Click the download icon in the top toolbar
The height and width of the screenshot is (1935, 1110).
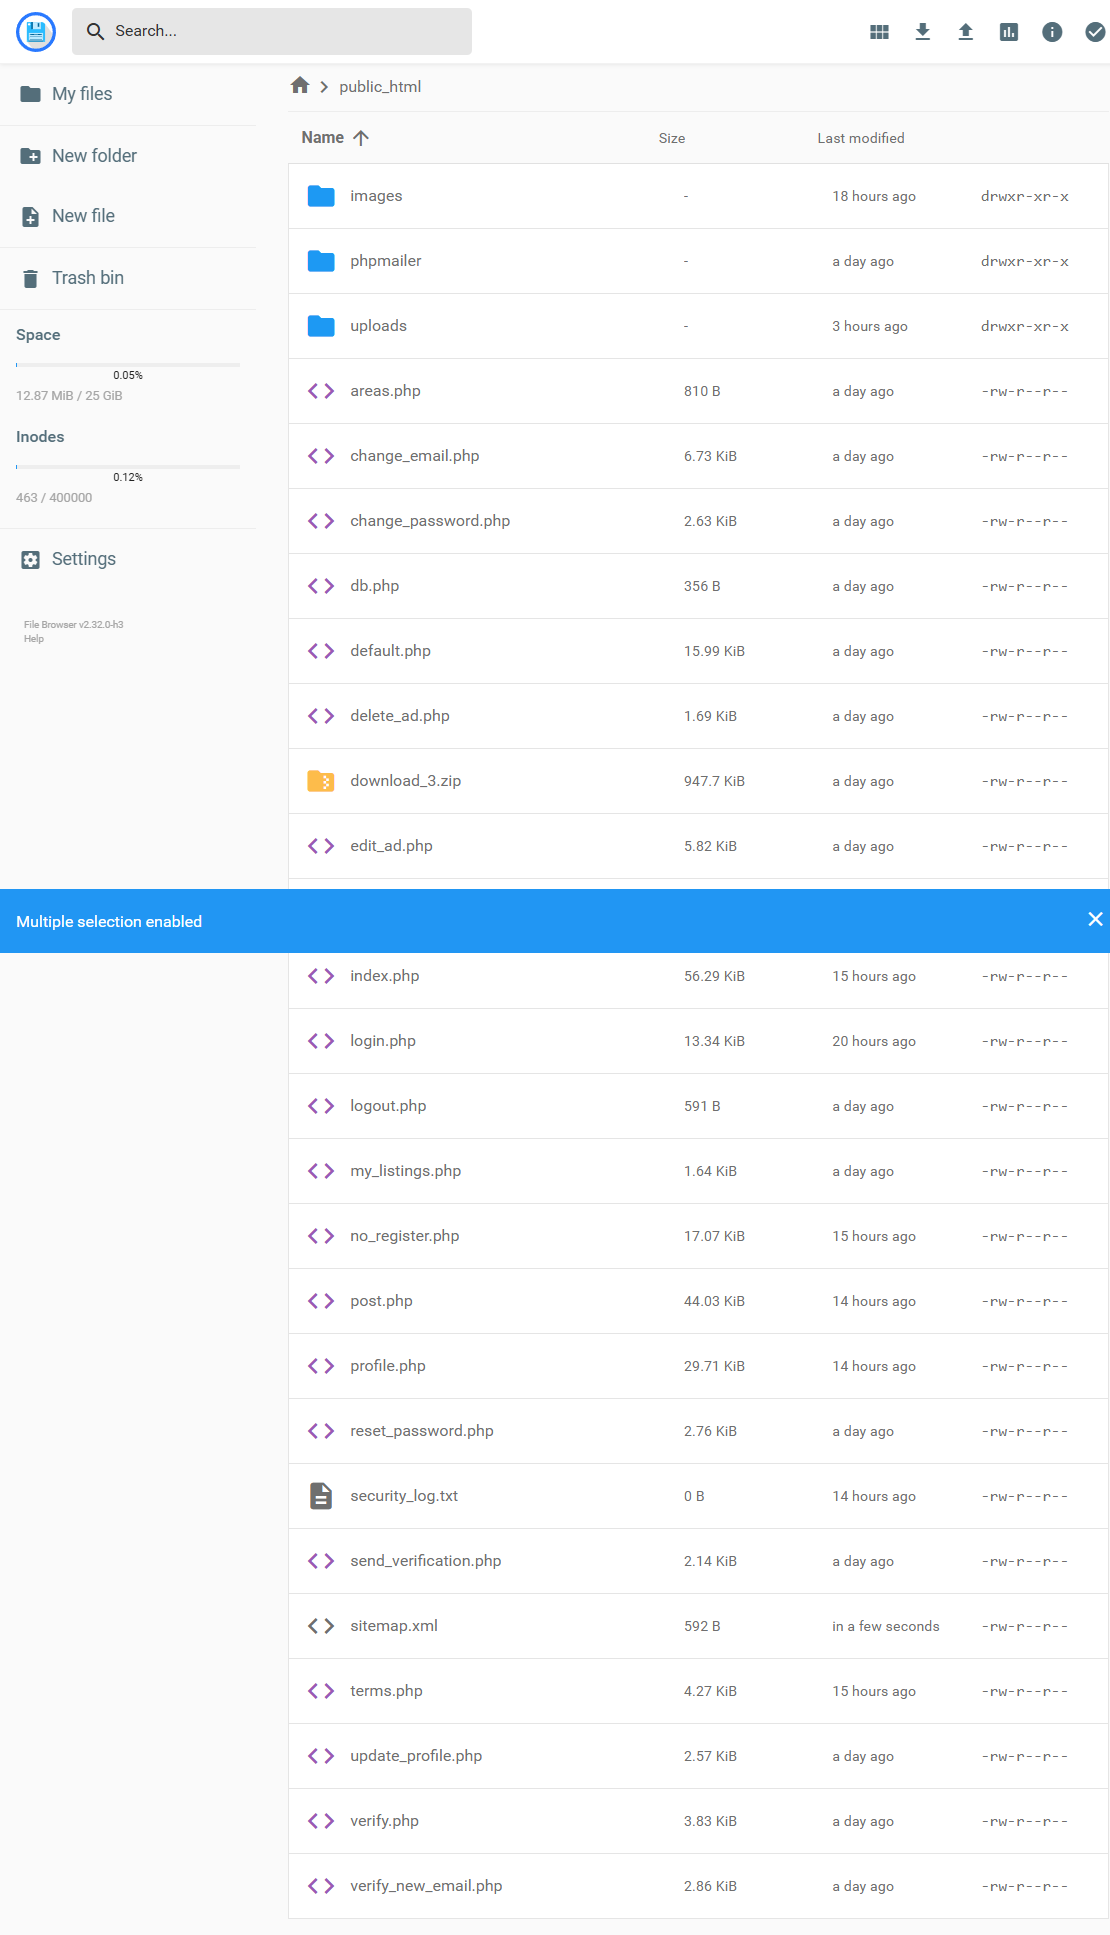(x=922, y=32)
